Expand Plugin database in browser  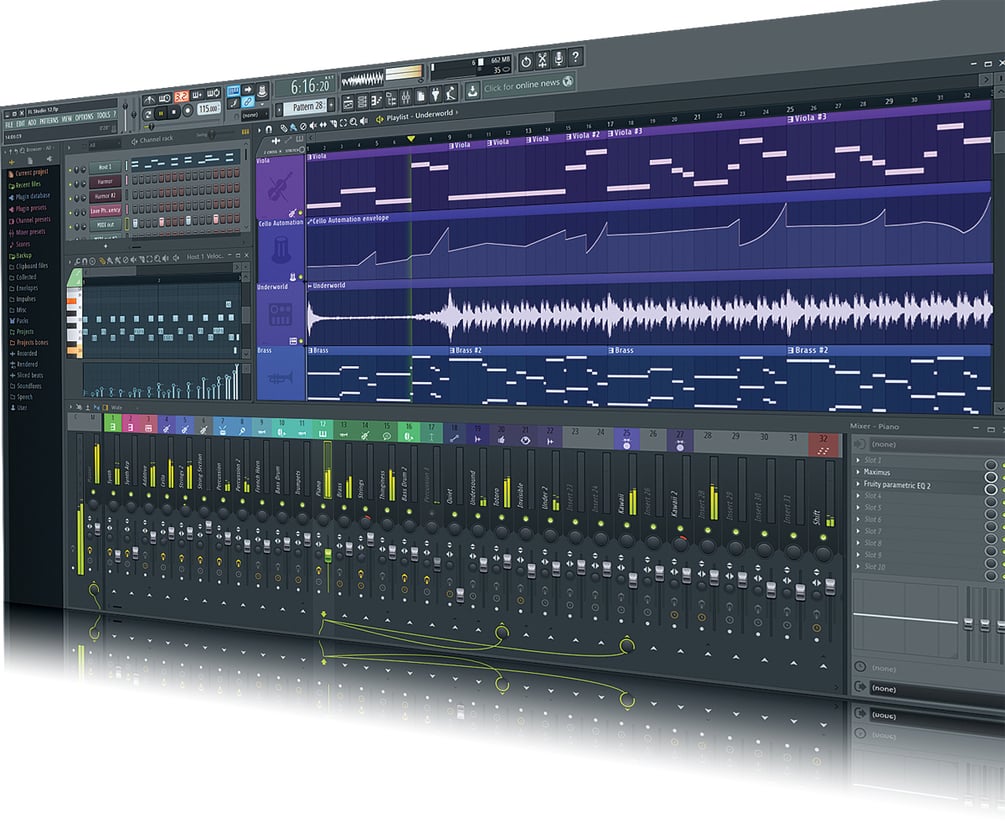click(28, 196)
